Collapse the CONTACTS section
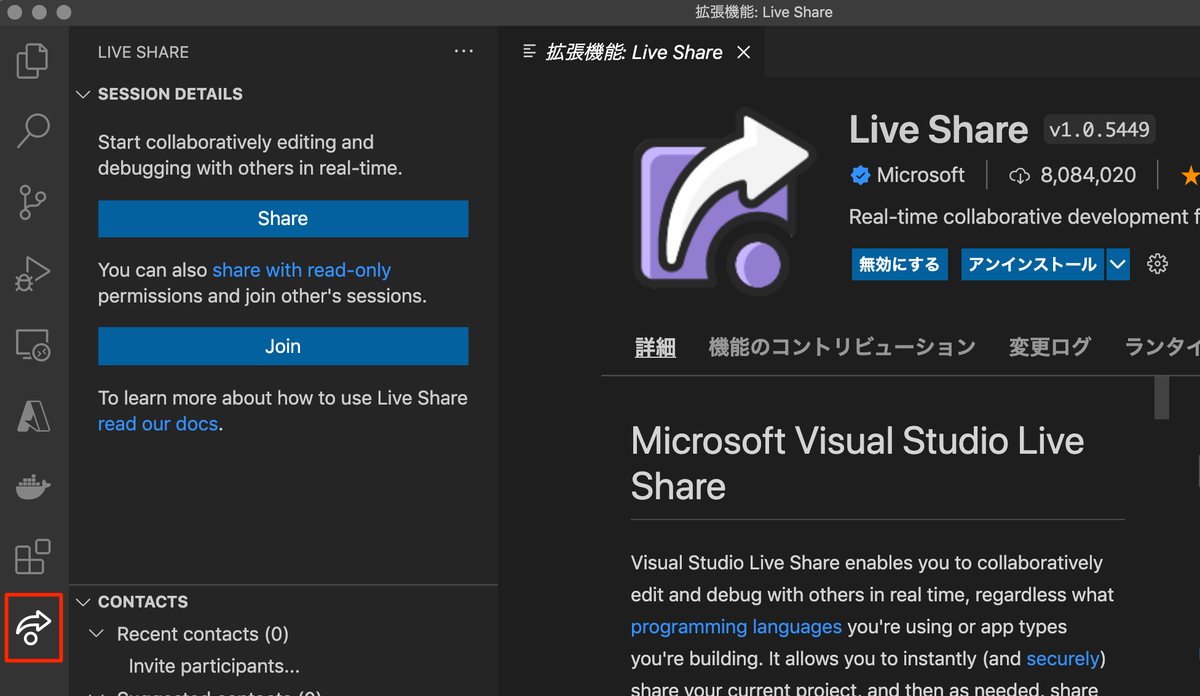The width and height of the screenshot is (1200, 696). pyautogui.click(x=84, y=602)
